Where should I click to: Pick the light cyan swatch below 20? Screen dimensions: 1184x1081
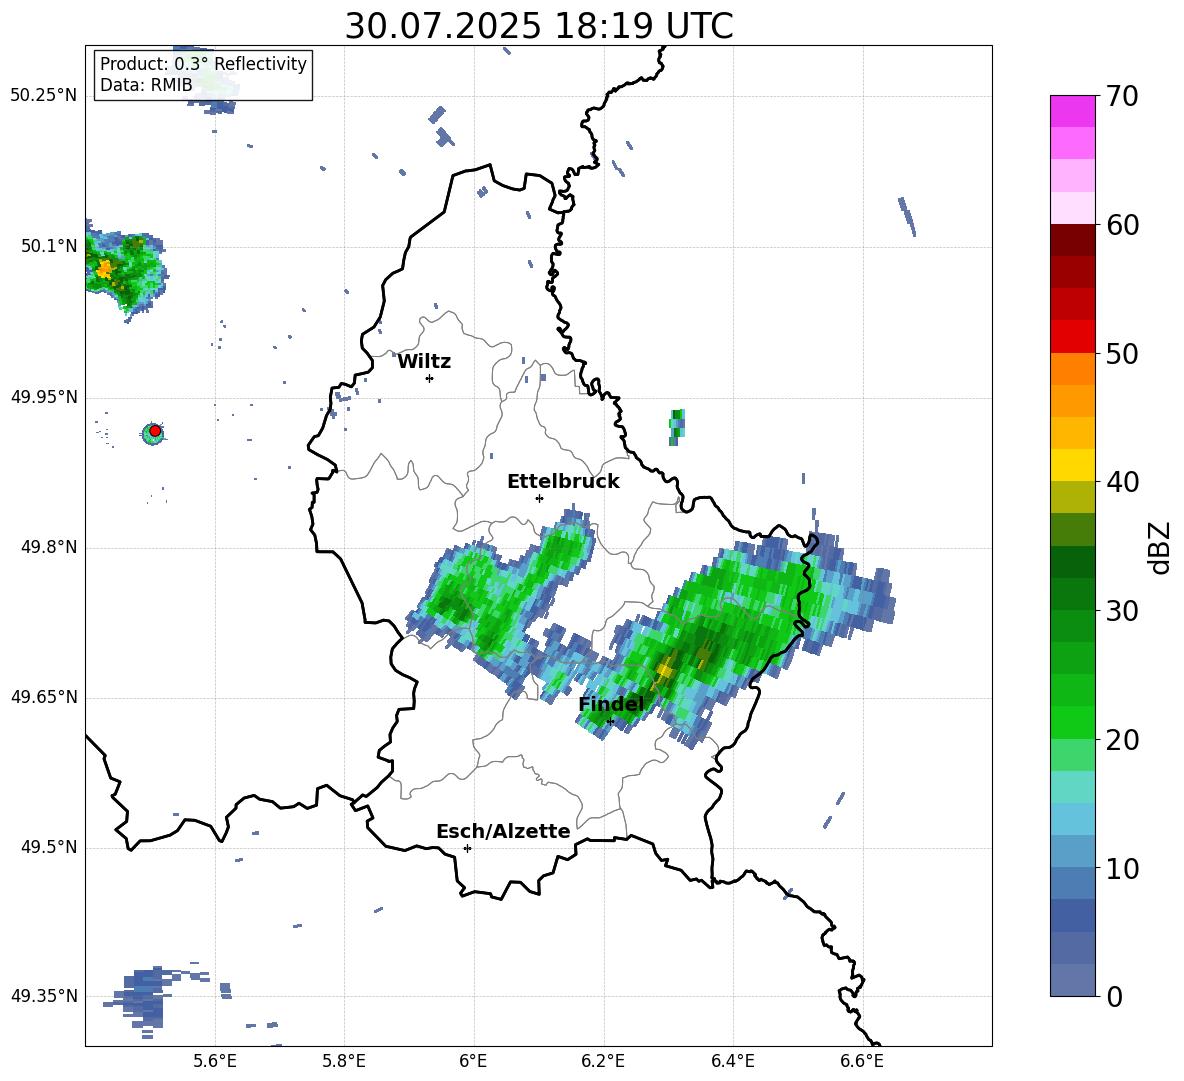(1072, 787)
